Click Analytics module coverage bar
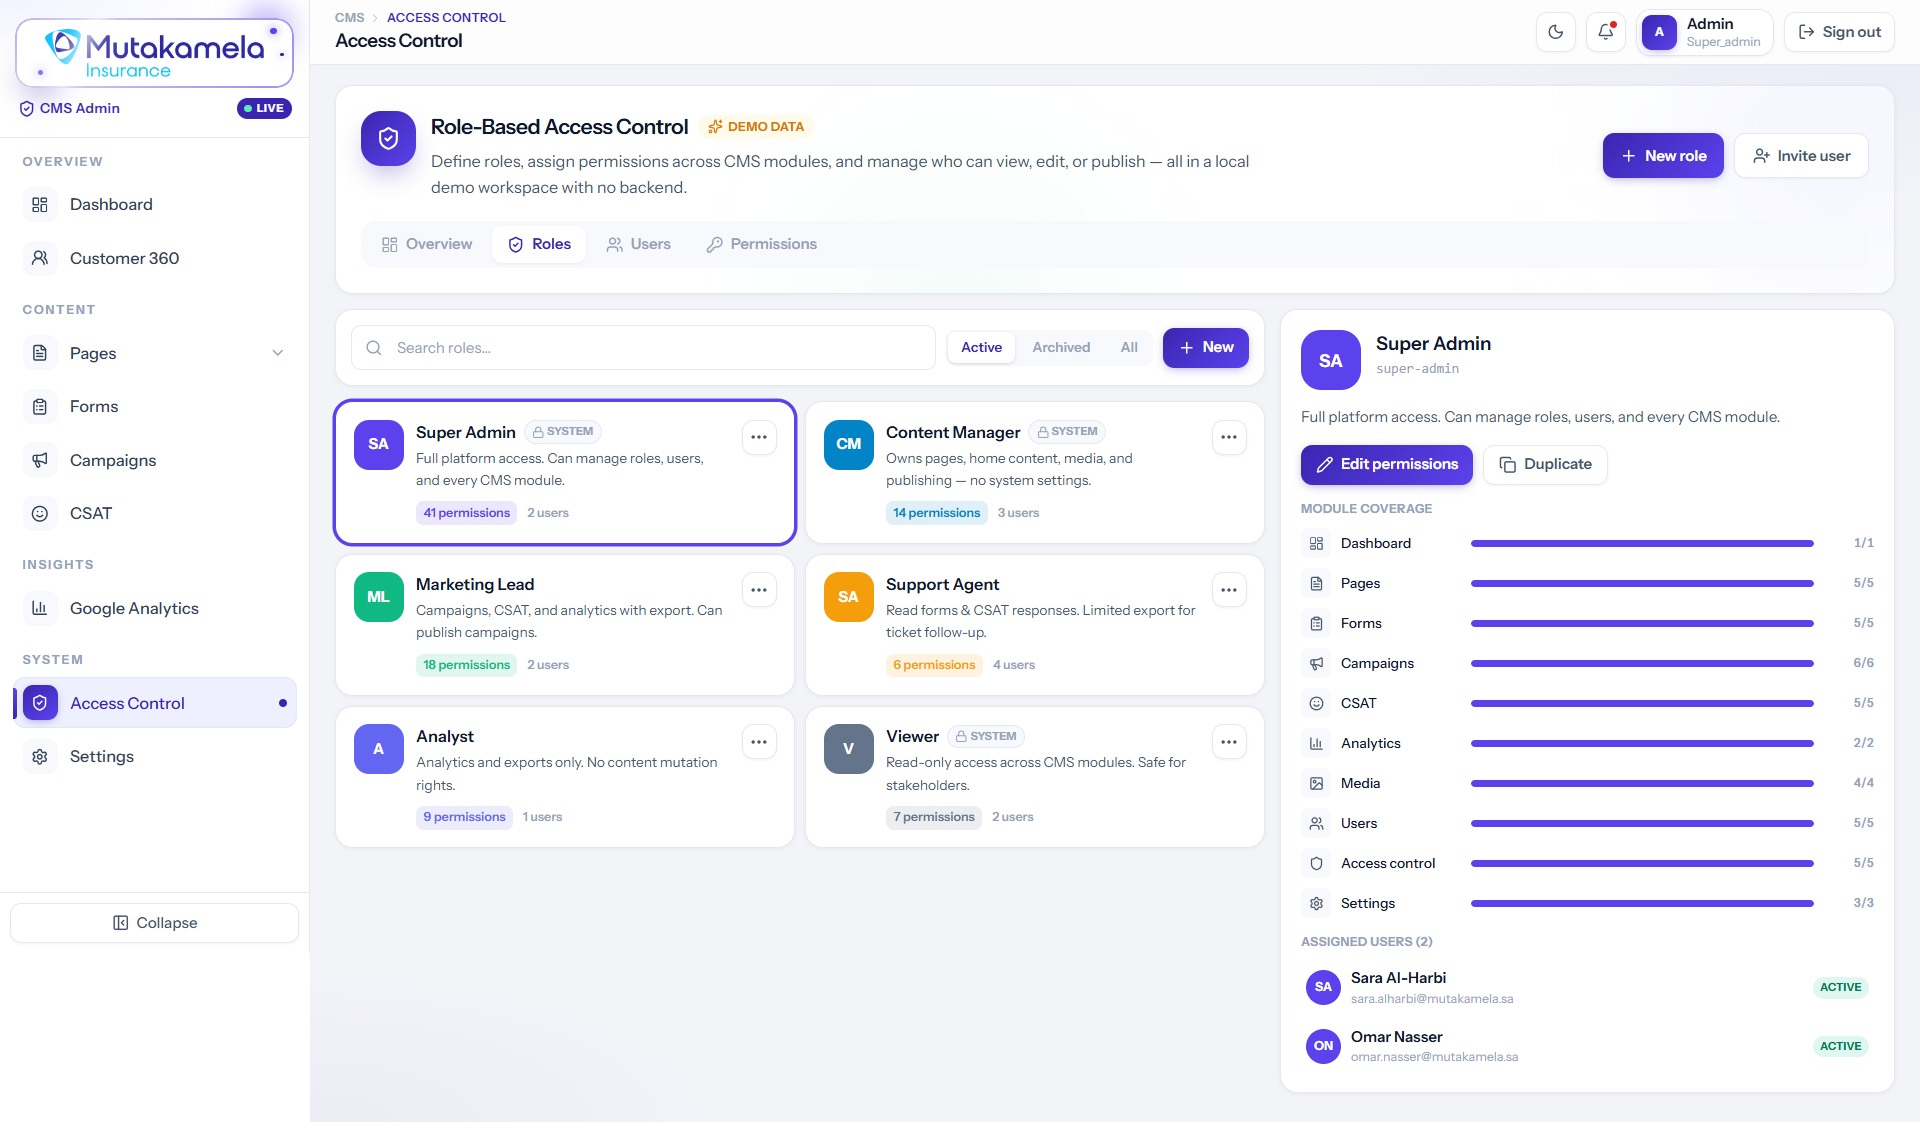 coord(1642,743)
